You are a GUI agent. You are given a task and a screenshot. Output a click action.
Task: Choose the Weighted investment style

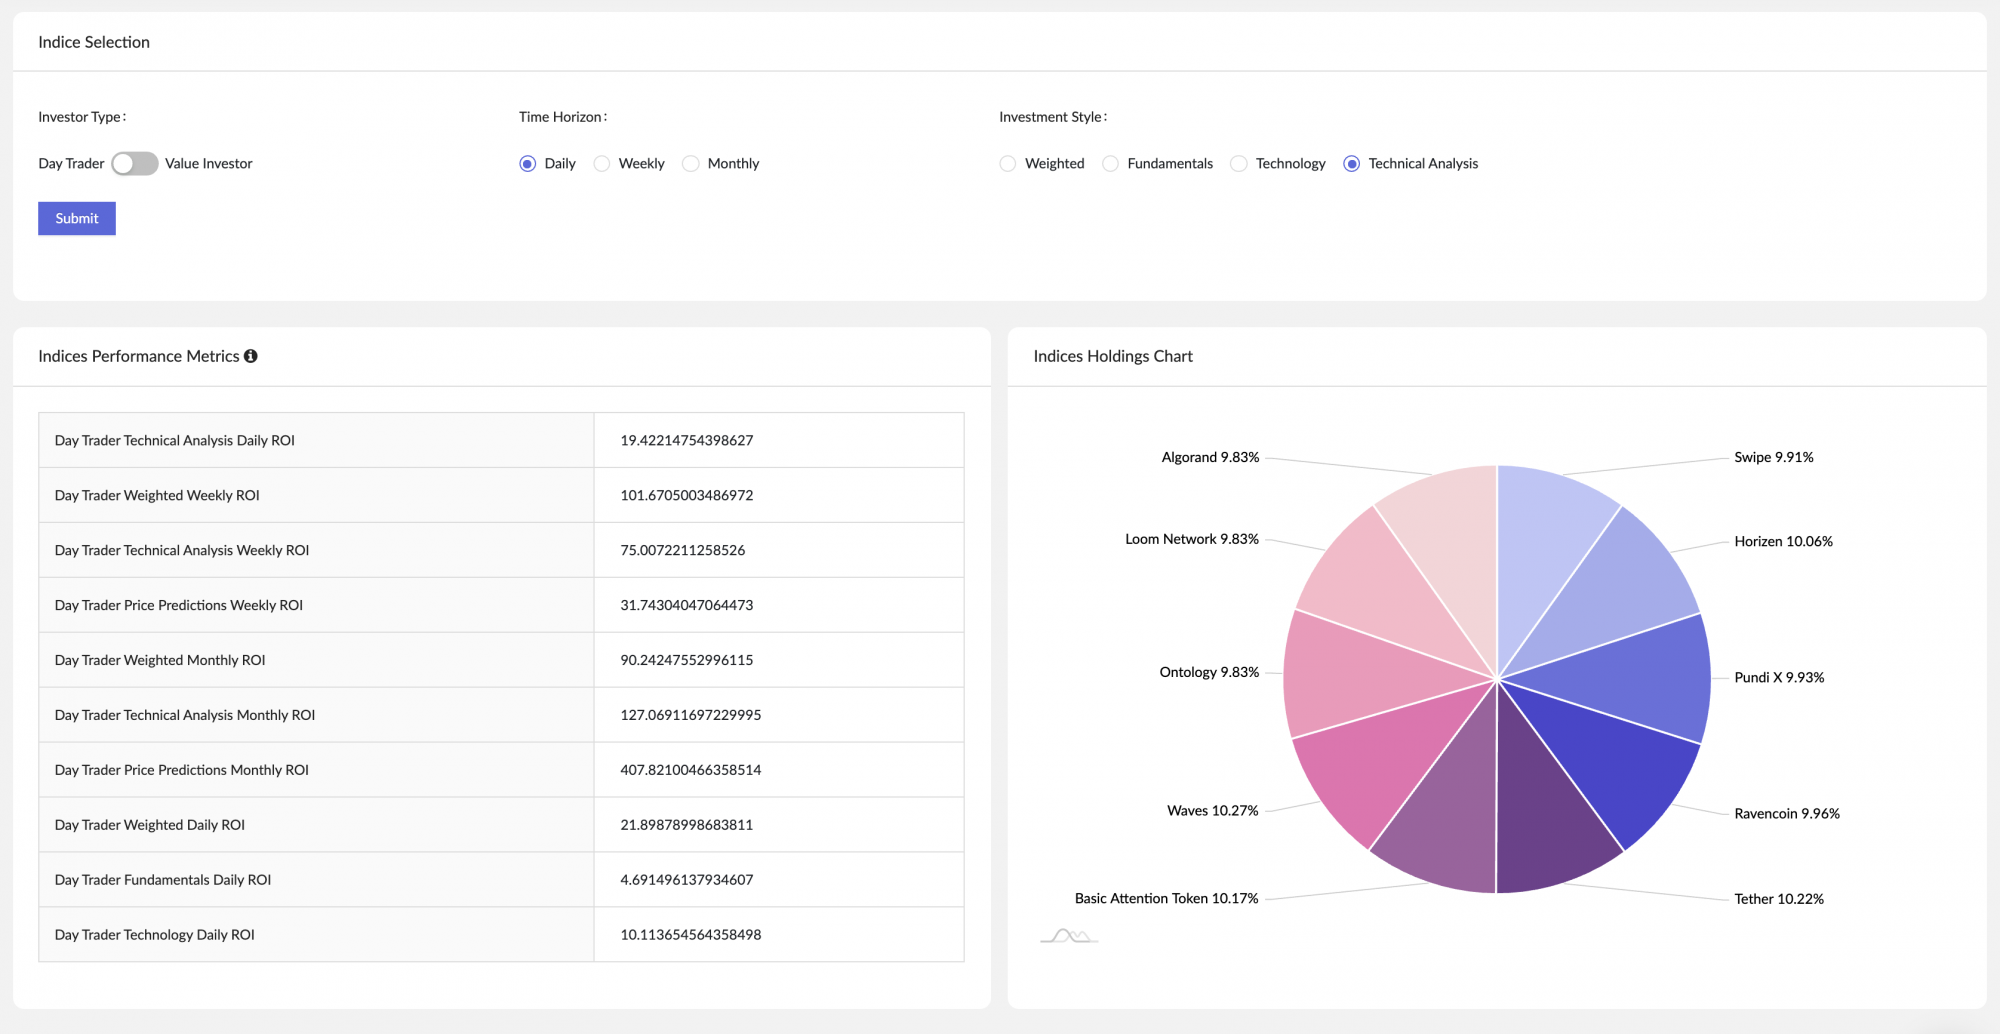coord(1007,163)
